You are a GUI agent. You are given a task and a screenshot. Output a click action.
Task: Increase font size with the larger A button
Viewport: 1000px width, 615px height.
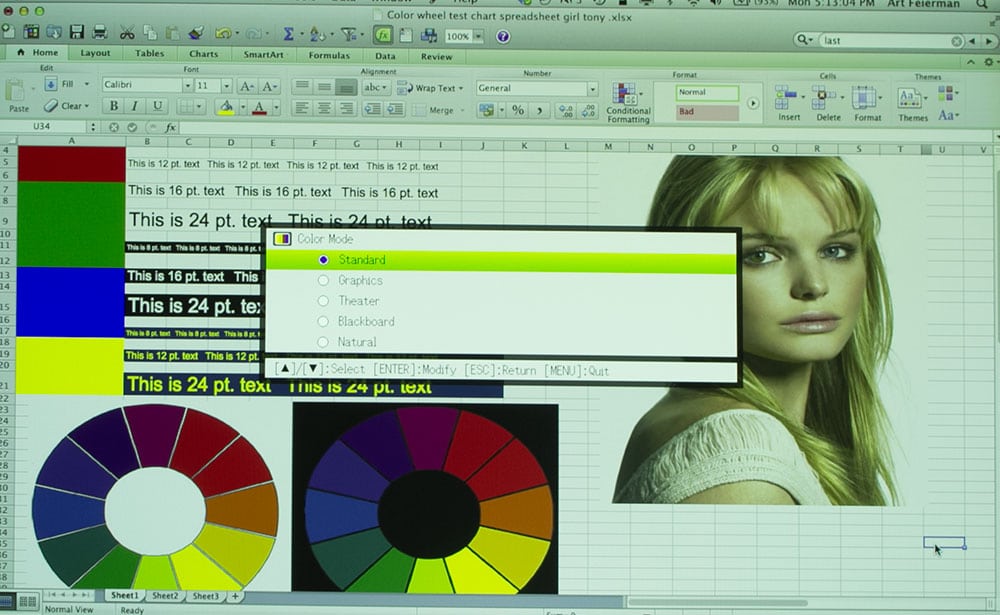coord(246,86)
